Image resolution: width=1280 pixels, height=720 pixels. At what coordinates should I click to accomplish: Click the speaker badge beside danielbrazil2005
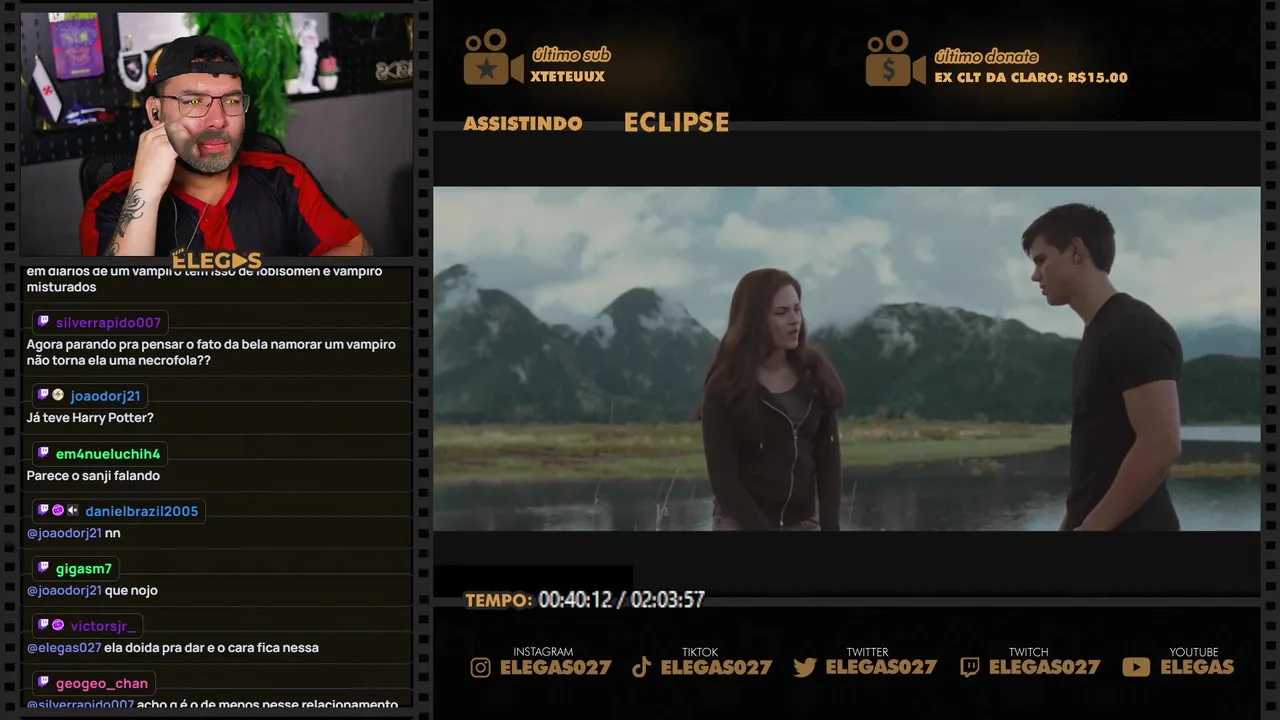point(72,510)
